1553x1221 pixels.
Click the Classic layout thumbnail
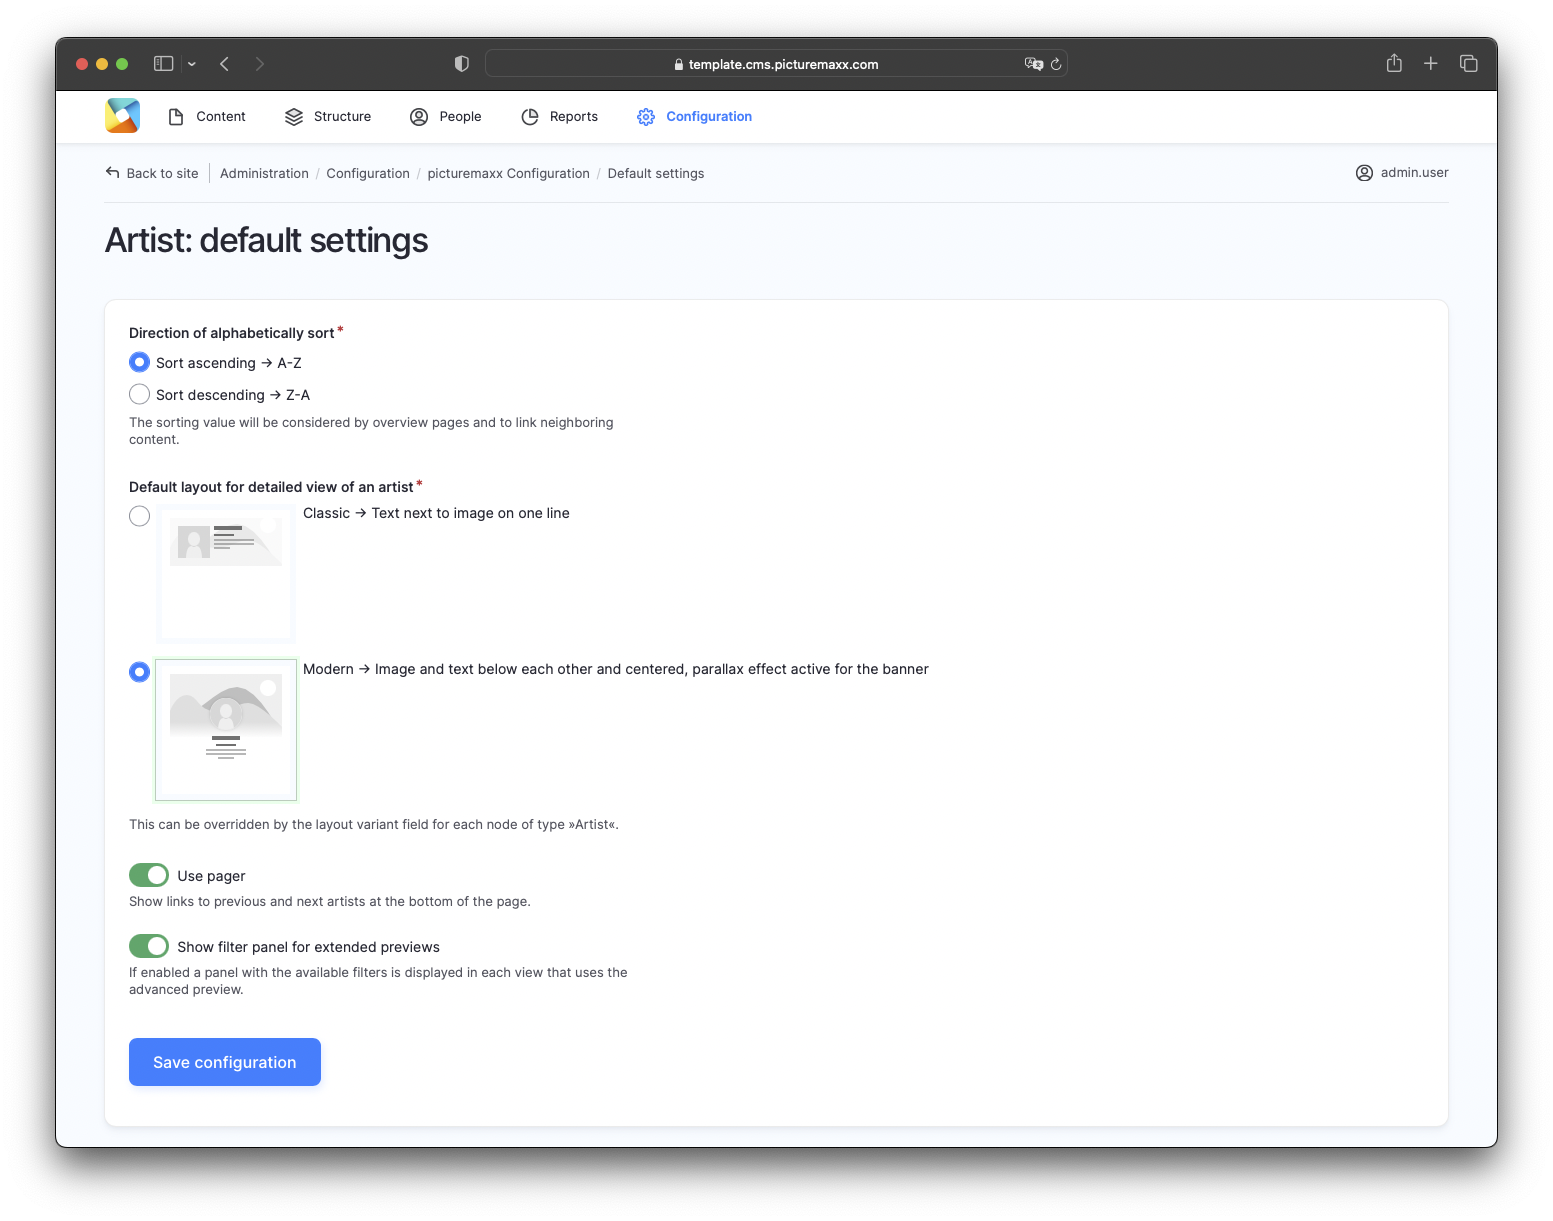[226, 572]
